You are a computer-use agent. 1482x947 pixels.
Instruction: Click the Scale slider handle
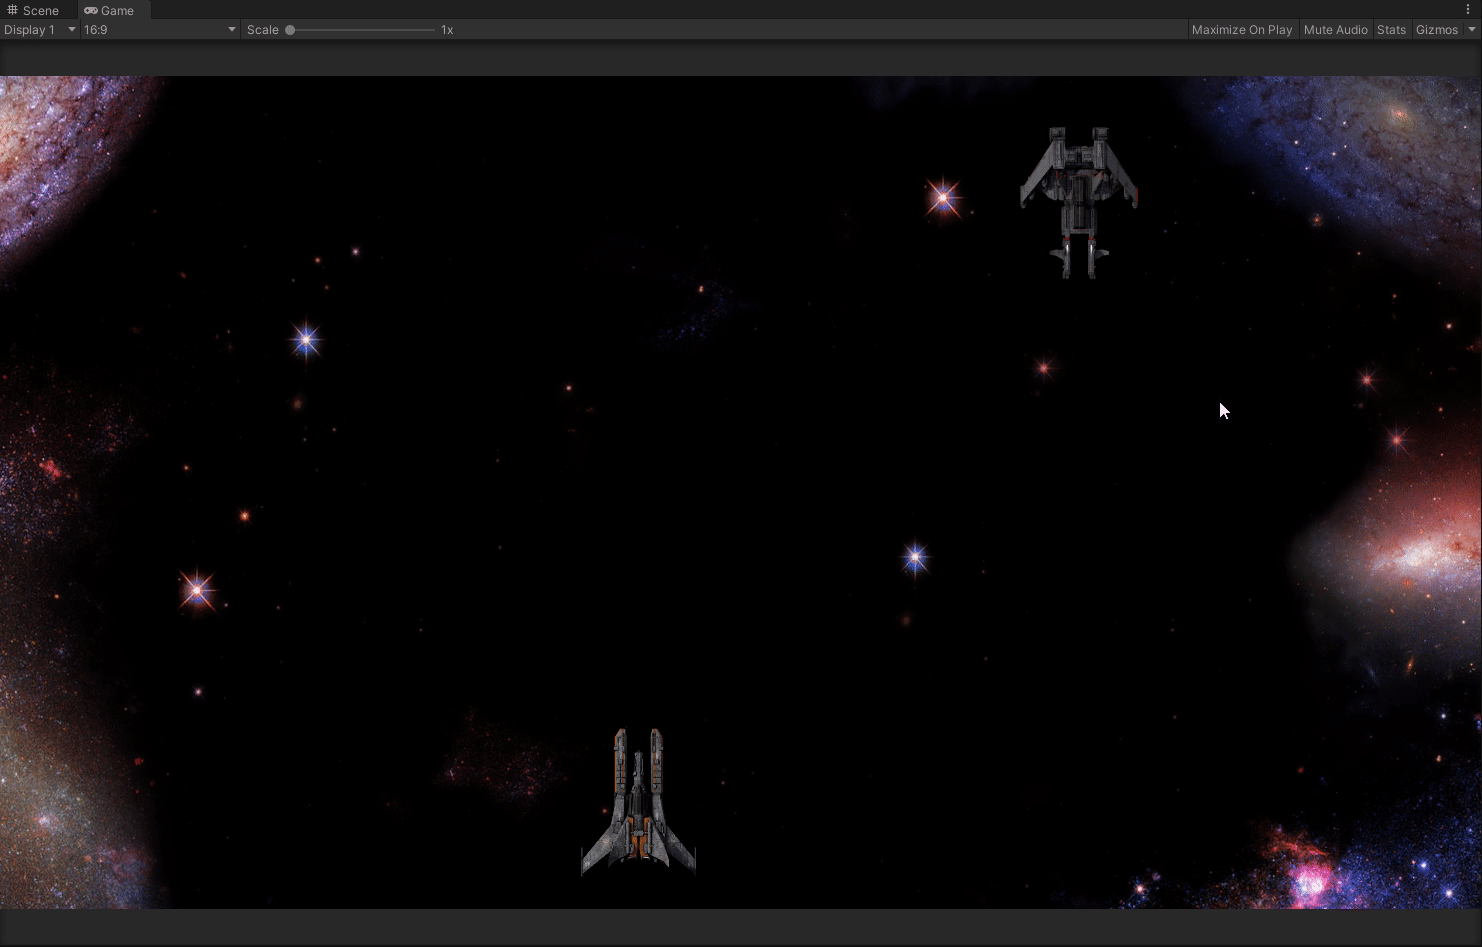(290, 30)
